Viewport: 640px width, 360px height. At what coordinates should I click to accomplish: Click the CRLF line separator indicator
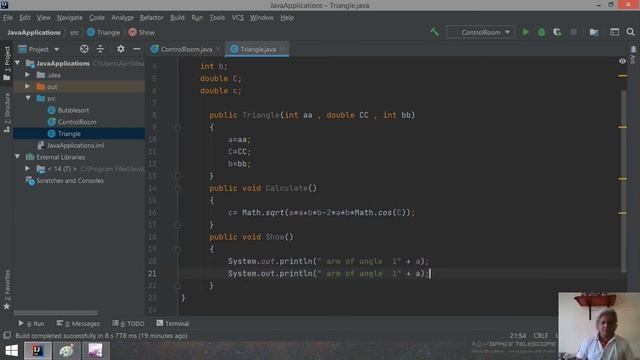(x=541, y=336)
